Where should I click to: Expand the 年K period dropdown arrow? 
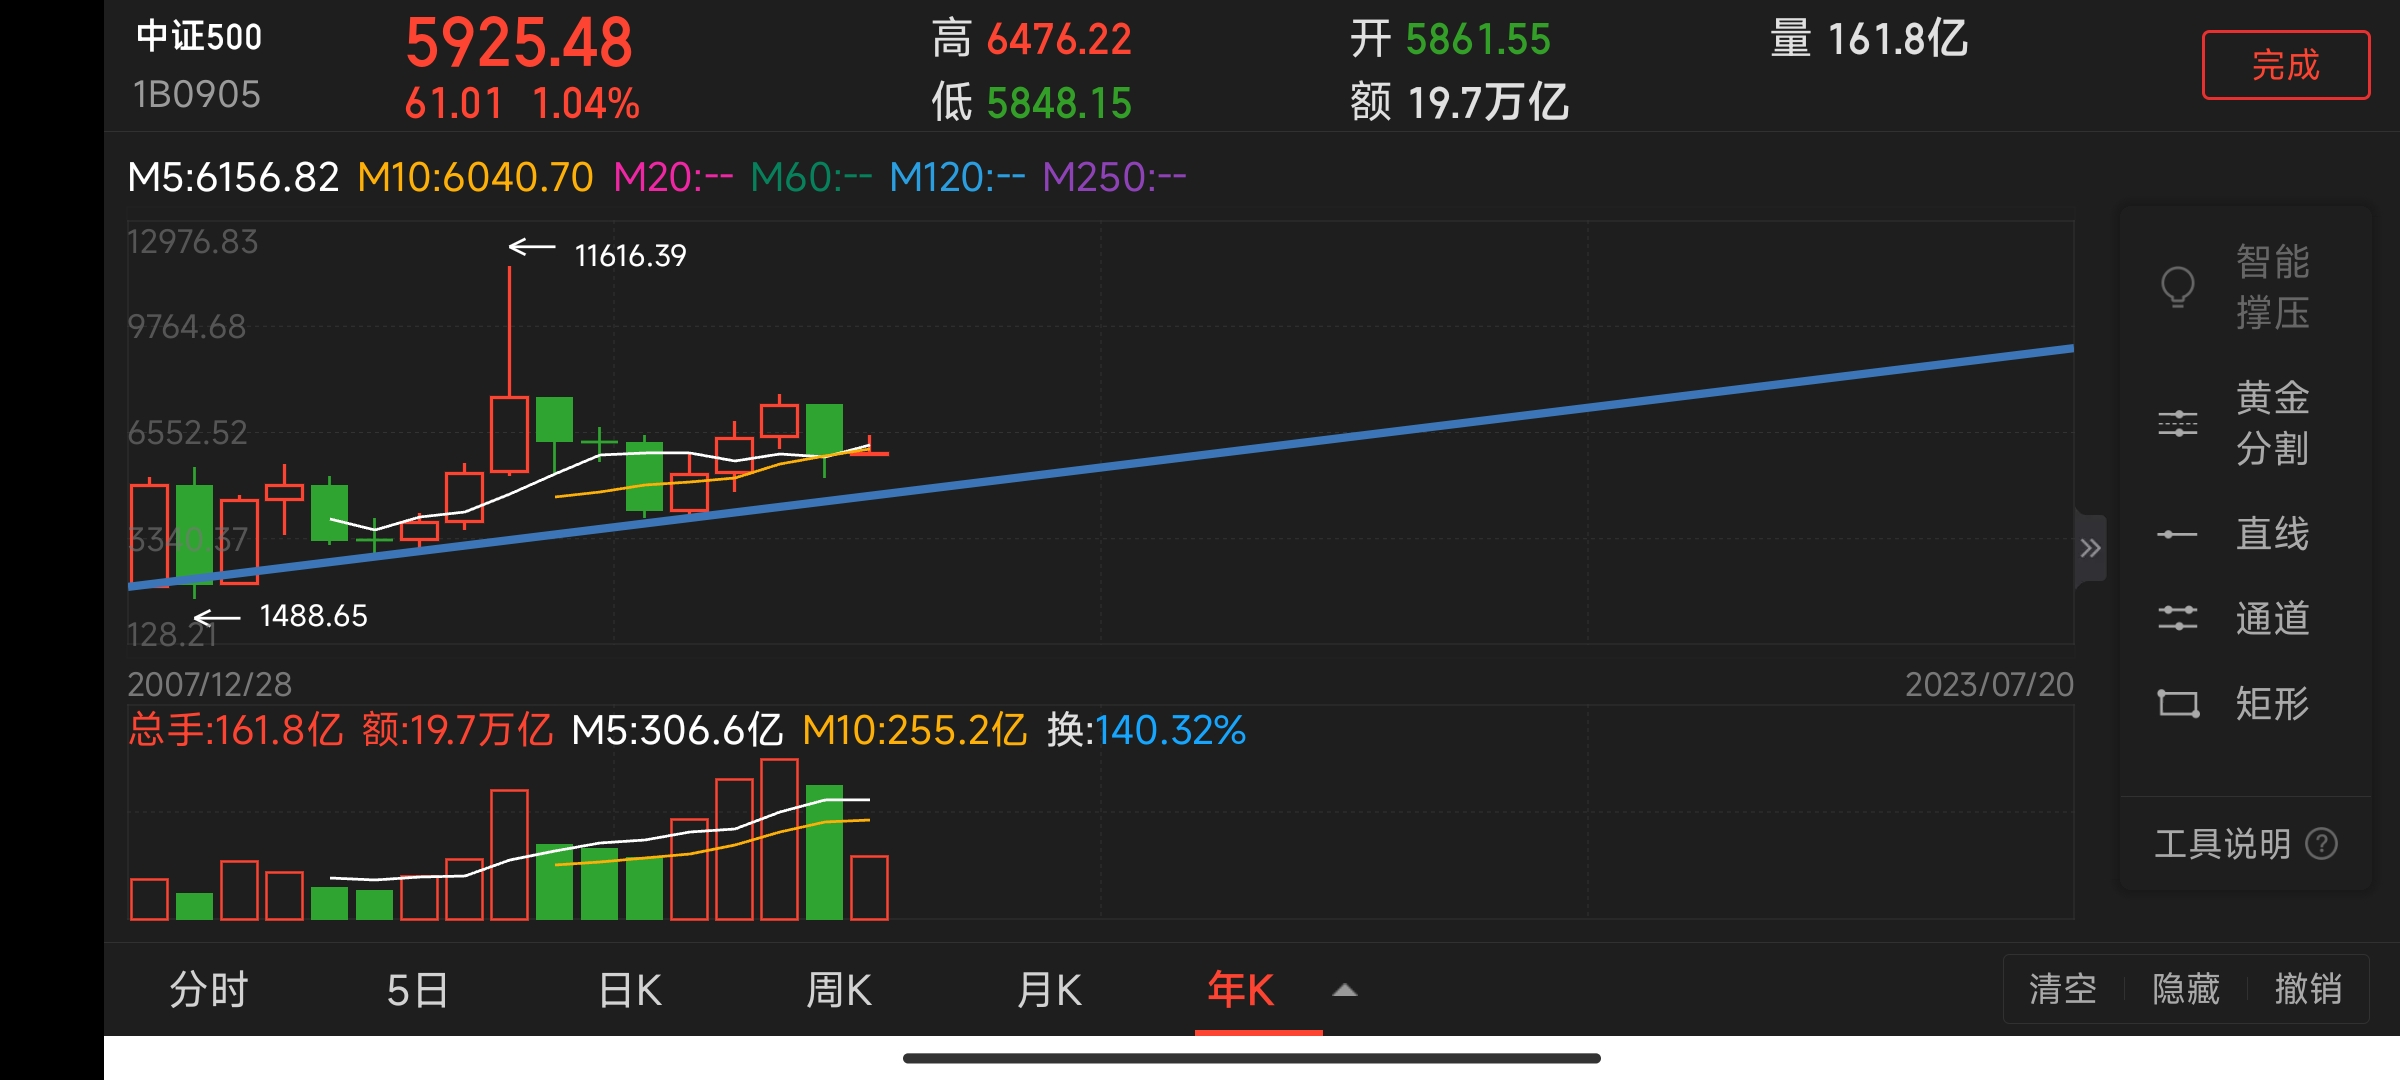tap(1345, 990)
